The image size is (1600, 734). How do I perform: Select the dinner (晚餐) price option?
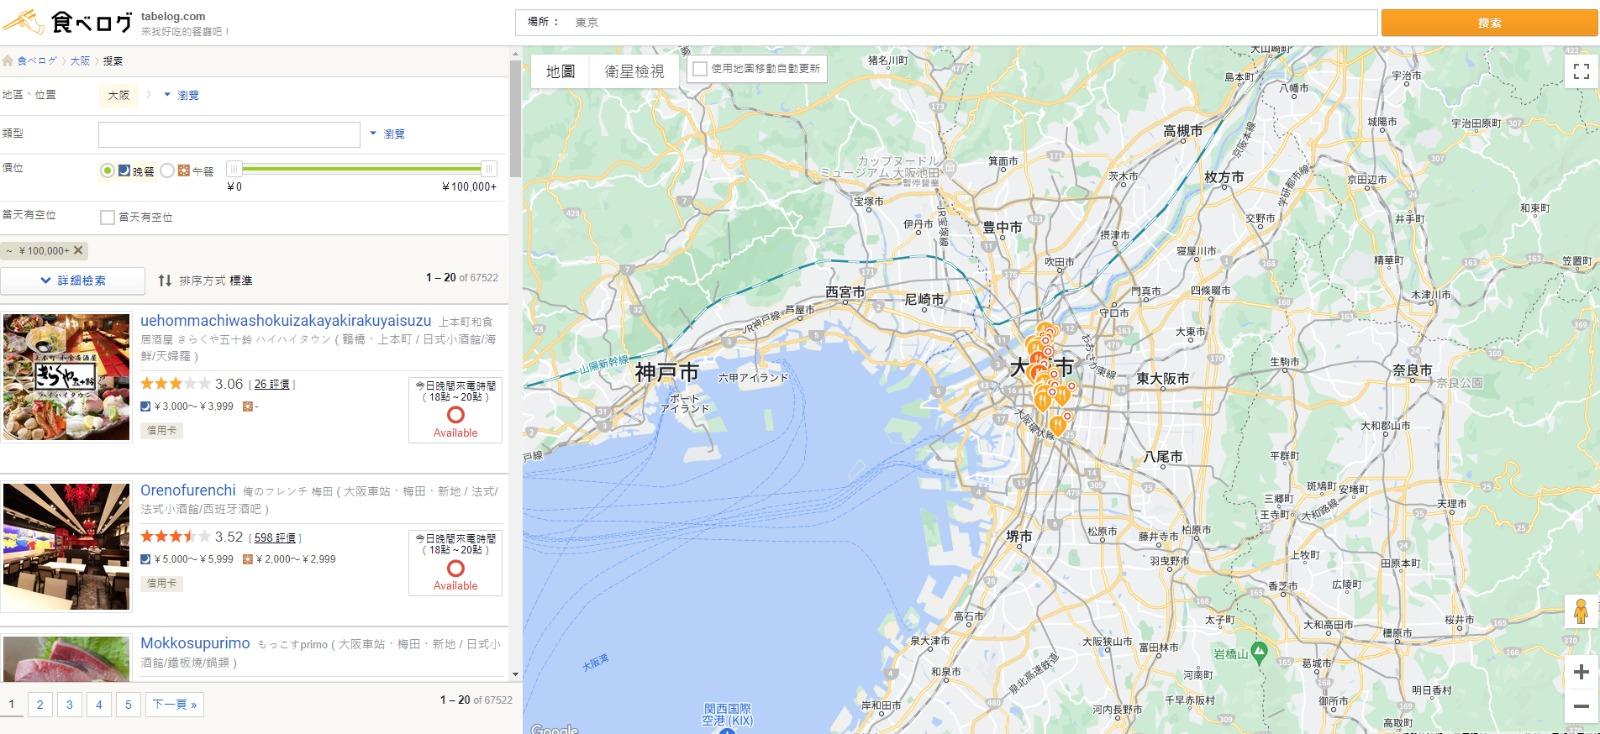(107, 171)
